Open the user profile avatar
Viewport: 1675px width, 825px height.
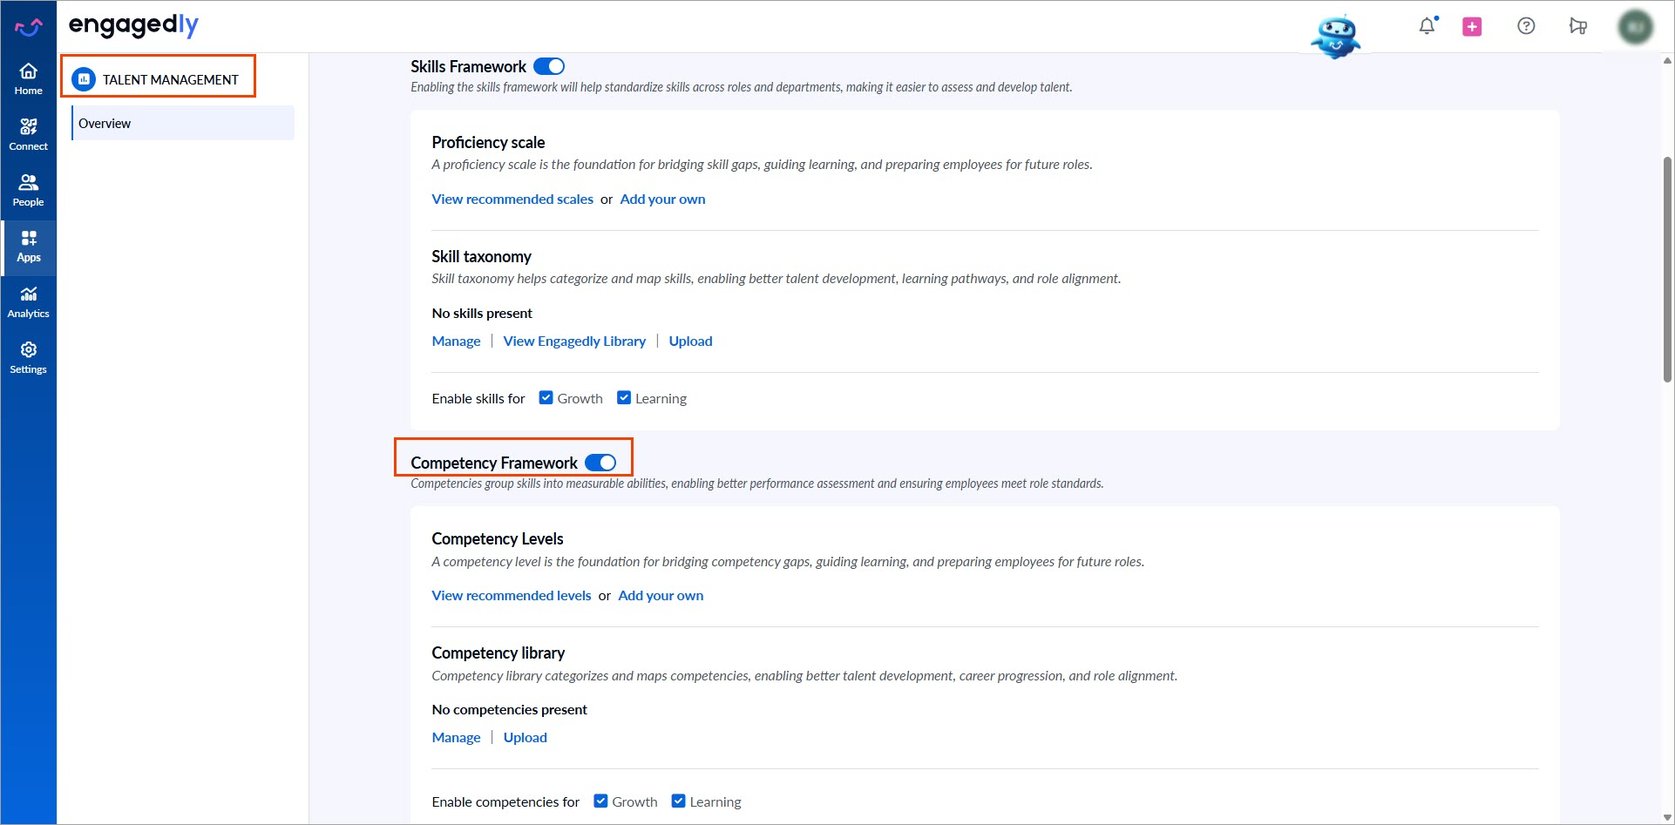pos(1636,27)
